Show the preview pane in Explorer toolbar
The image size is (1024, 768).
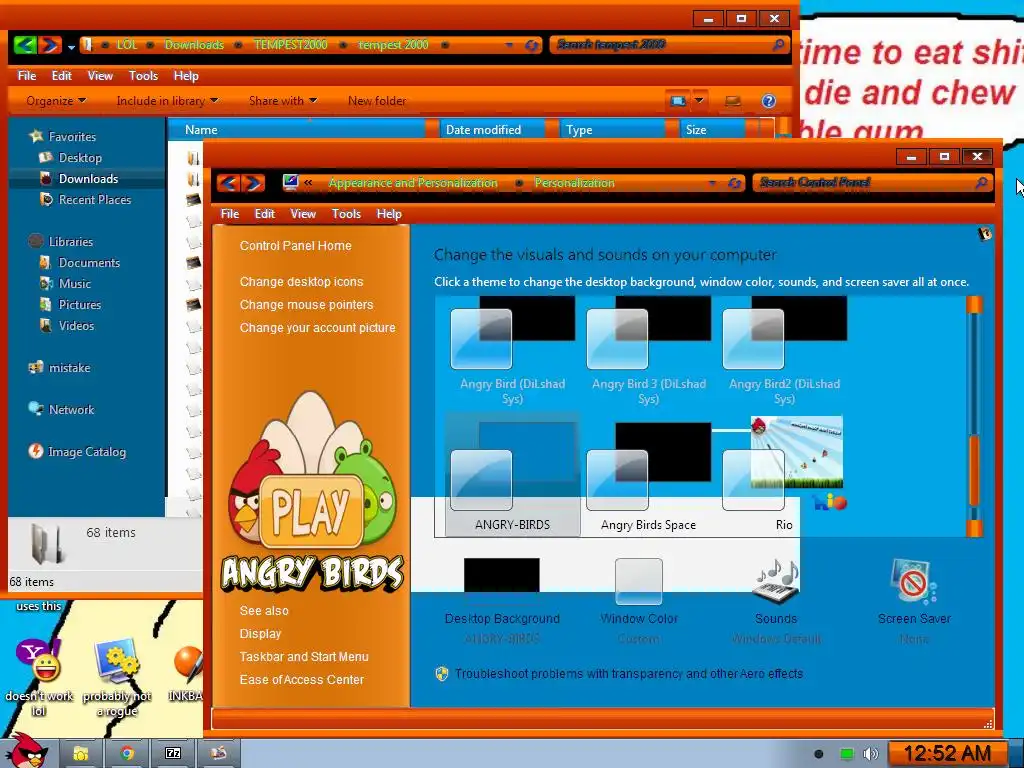tap(733, 101)
